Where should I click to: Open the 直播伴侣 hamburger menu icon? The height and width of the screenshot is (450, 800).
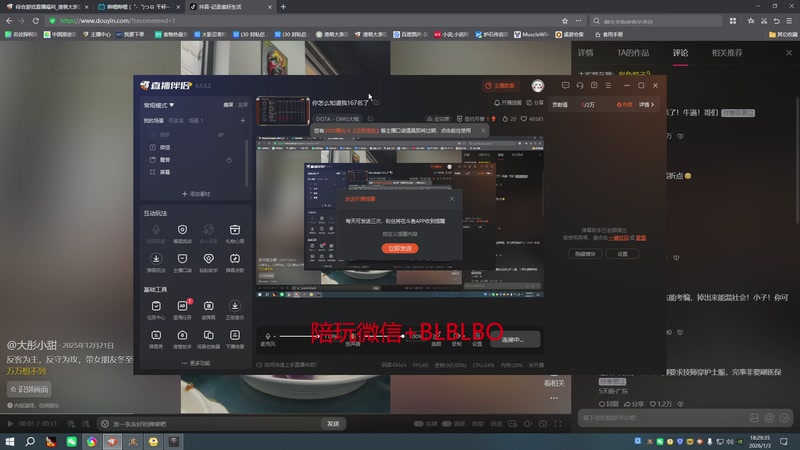click(x=608, y=85)
